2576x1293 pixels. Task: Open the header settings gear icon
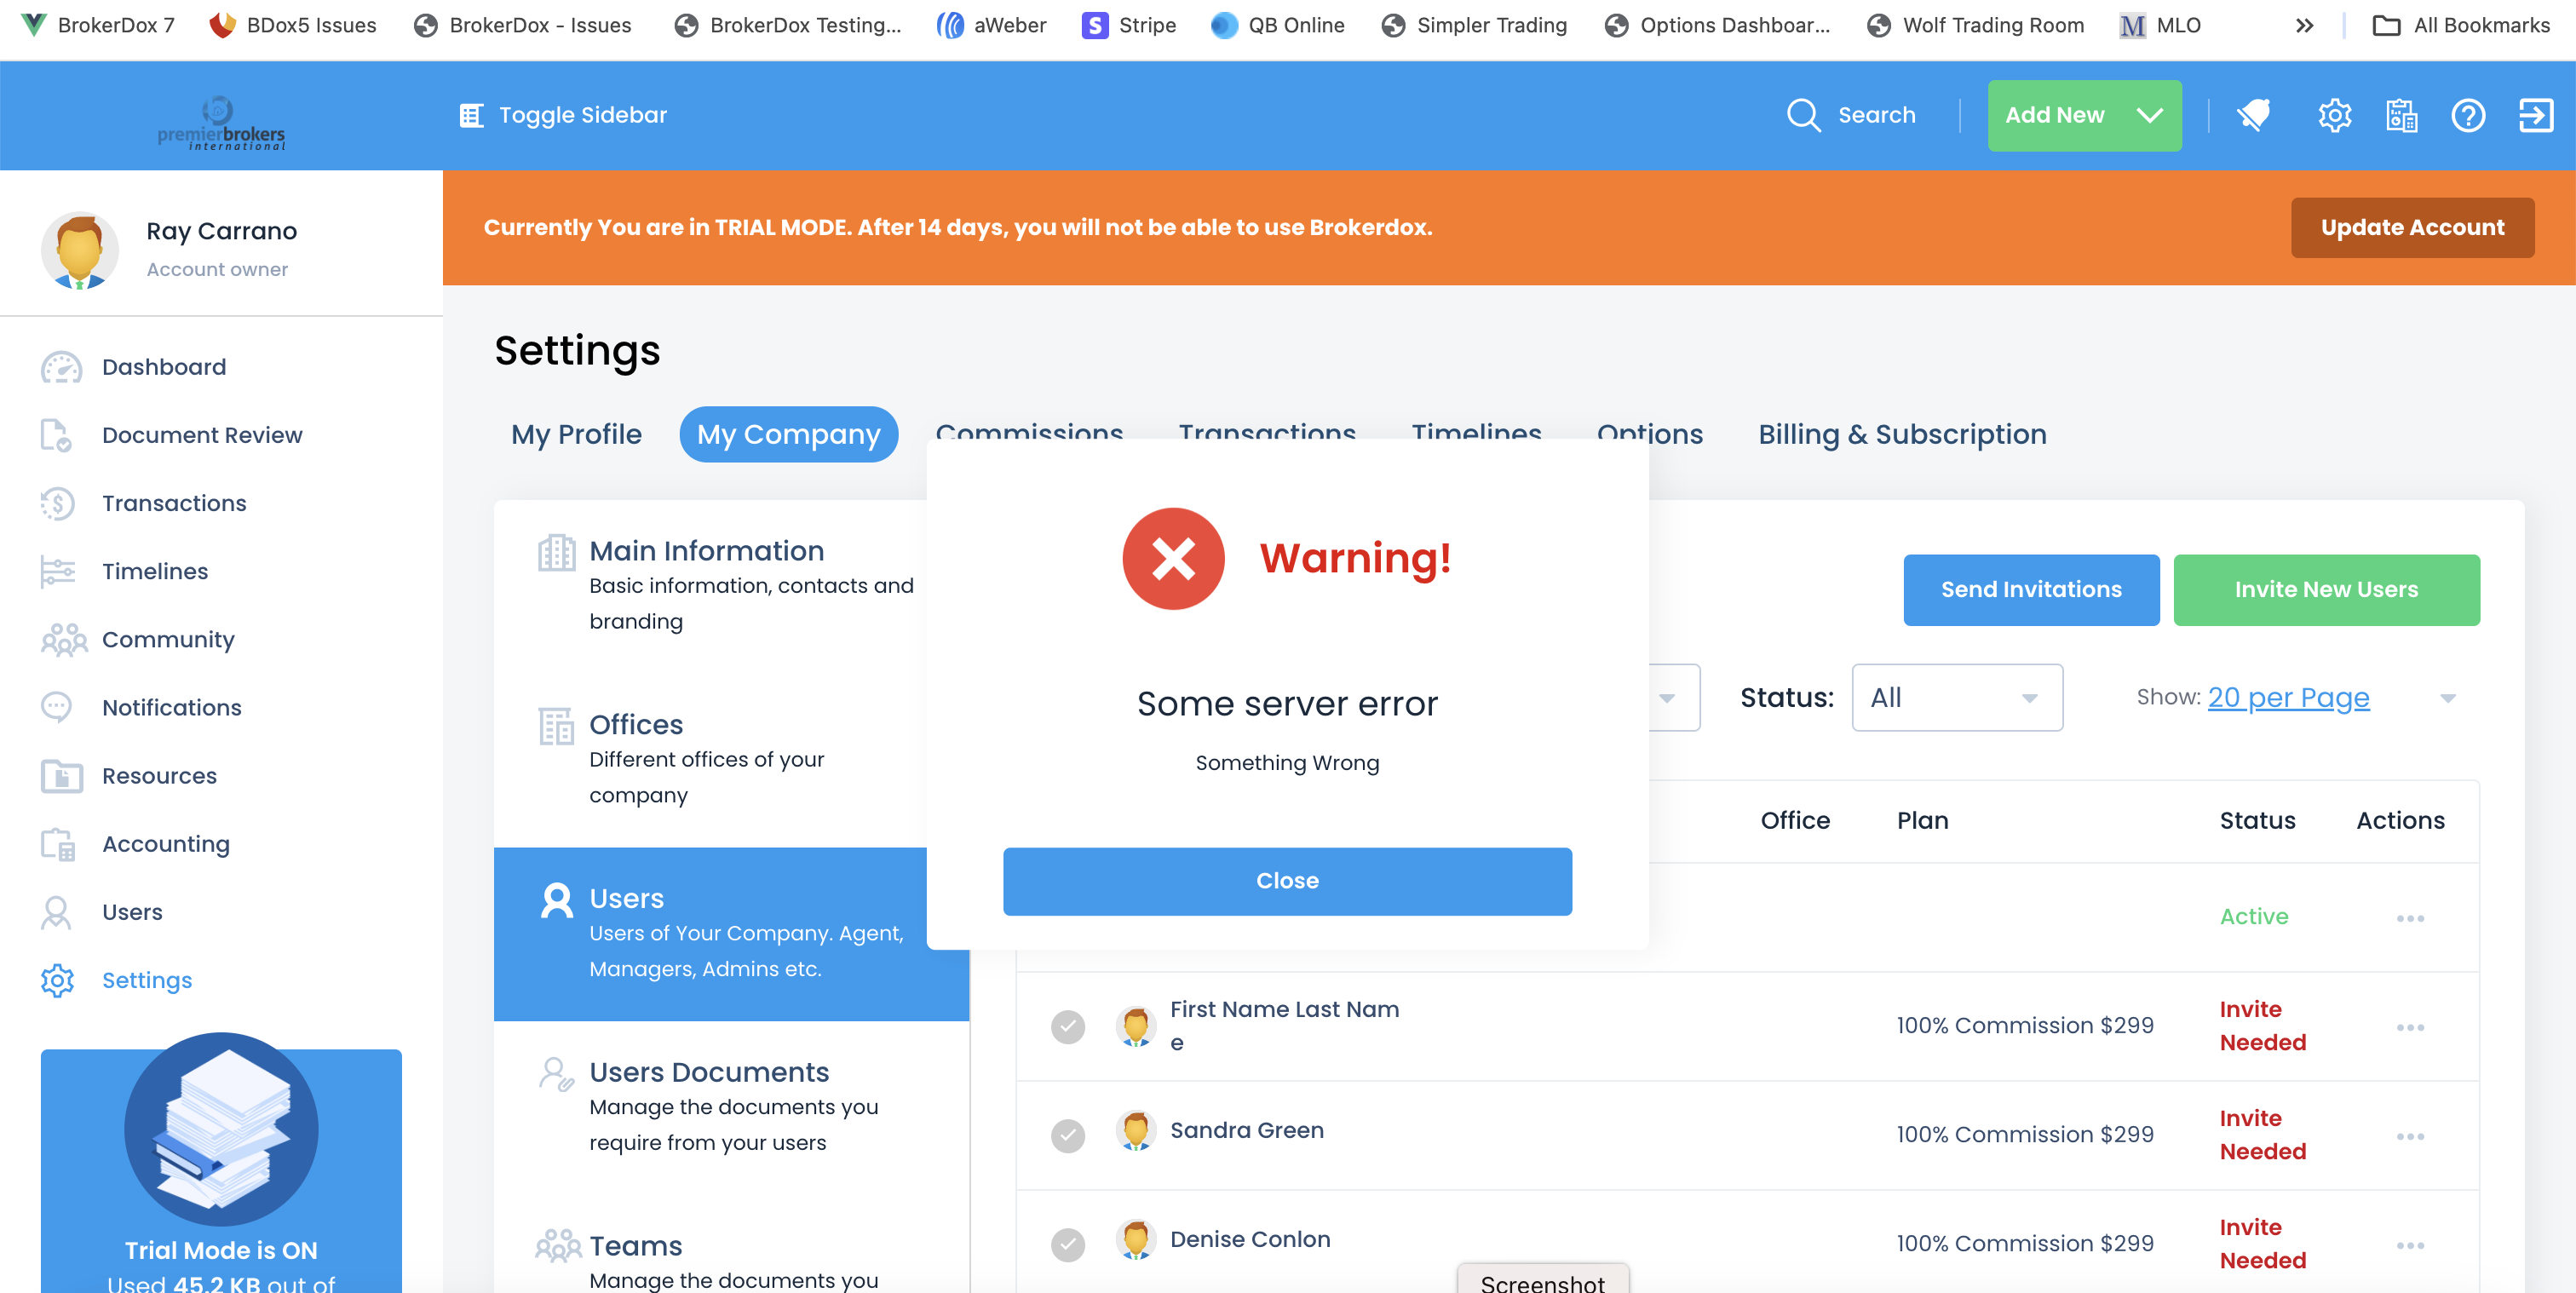2334,115
